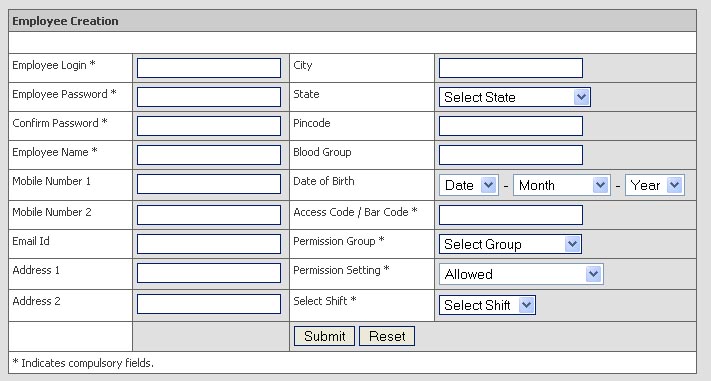Image resolution: width=711 pixels, height=381 pixels.
Task: Click into the Employee Name field
Action: 209,155
